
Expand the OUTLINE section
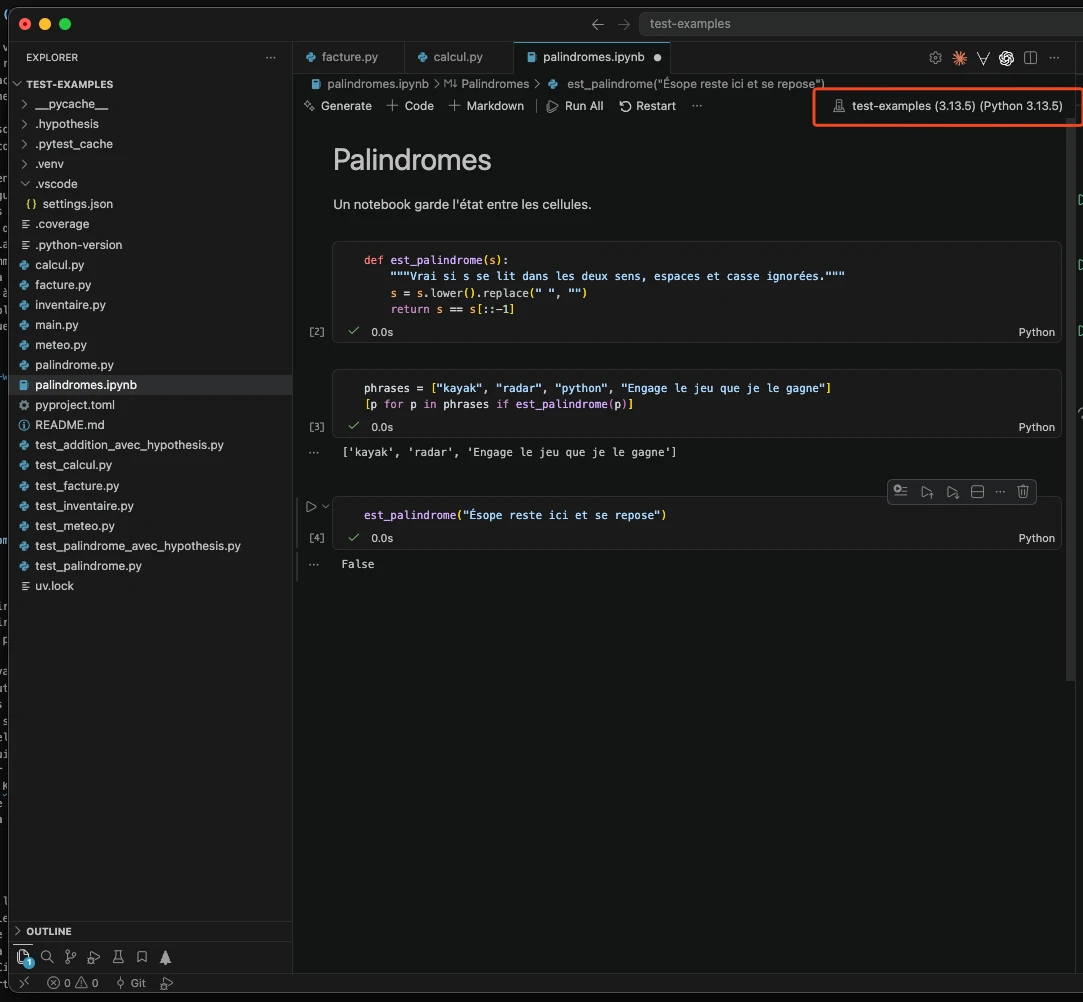(x=48, y=931)
